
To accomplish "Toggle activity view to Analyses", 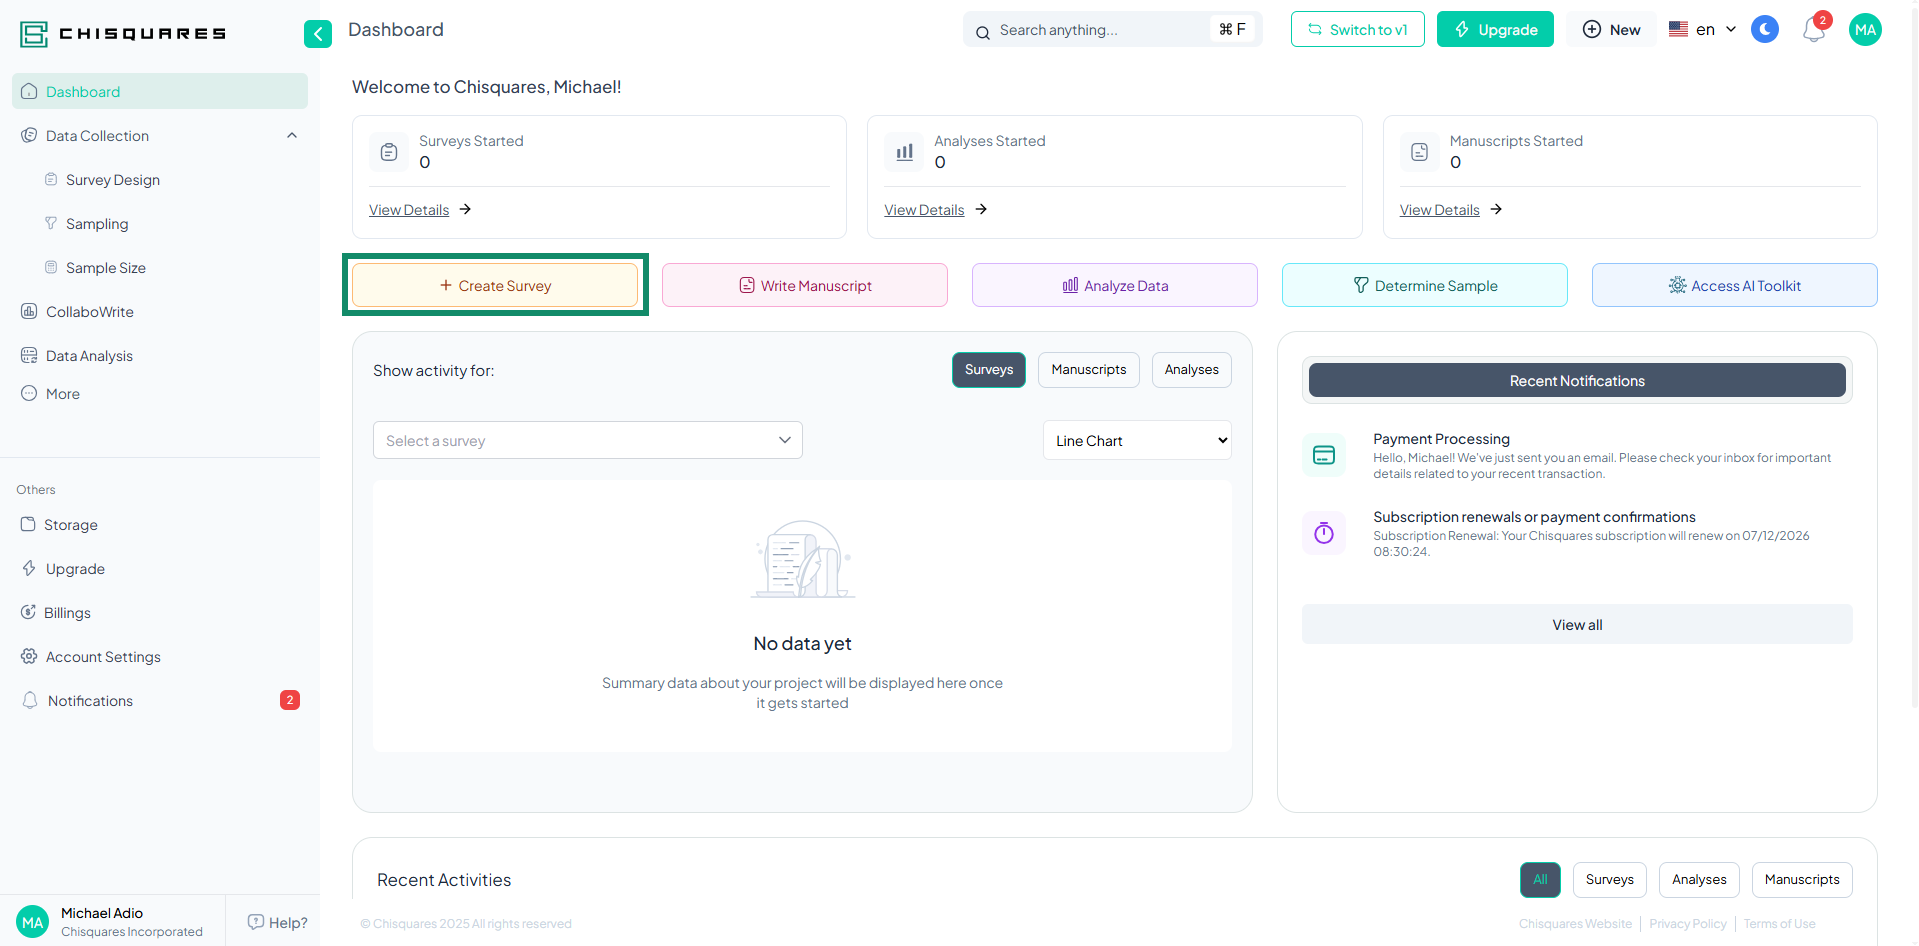I will point(1191,369).
